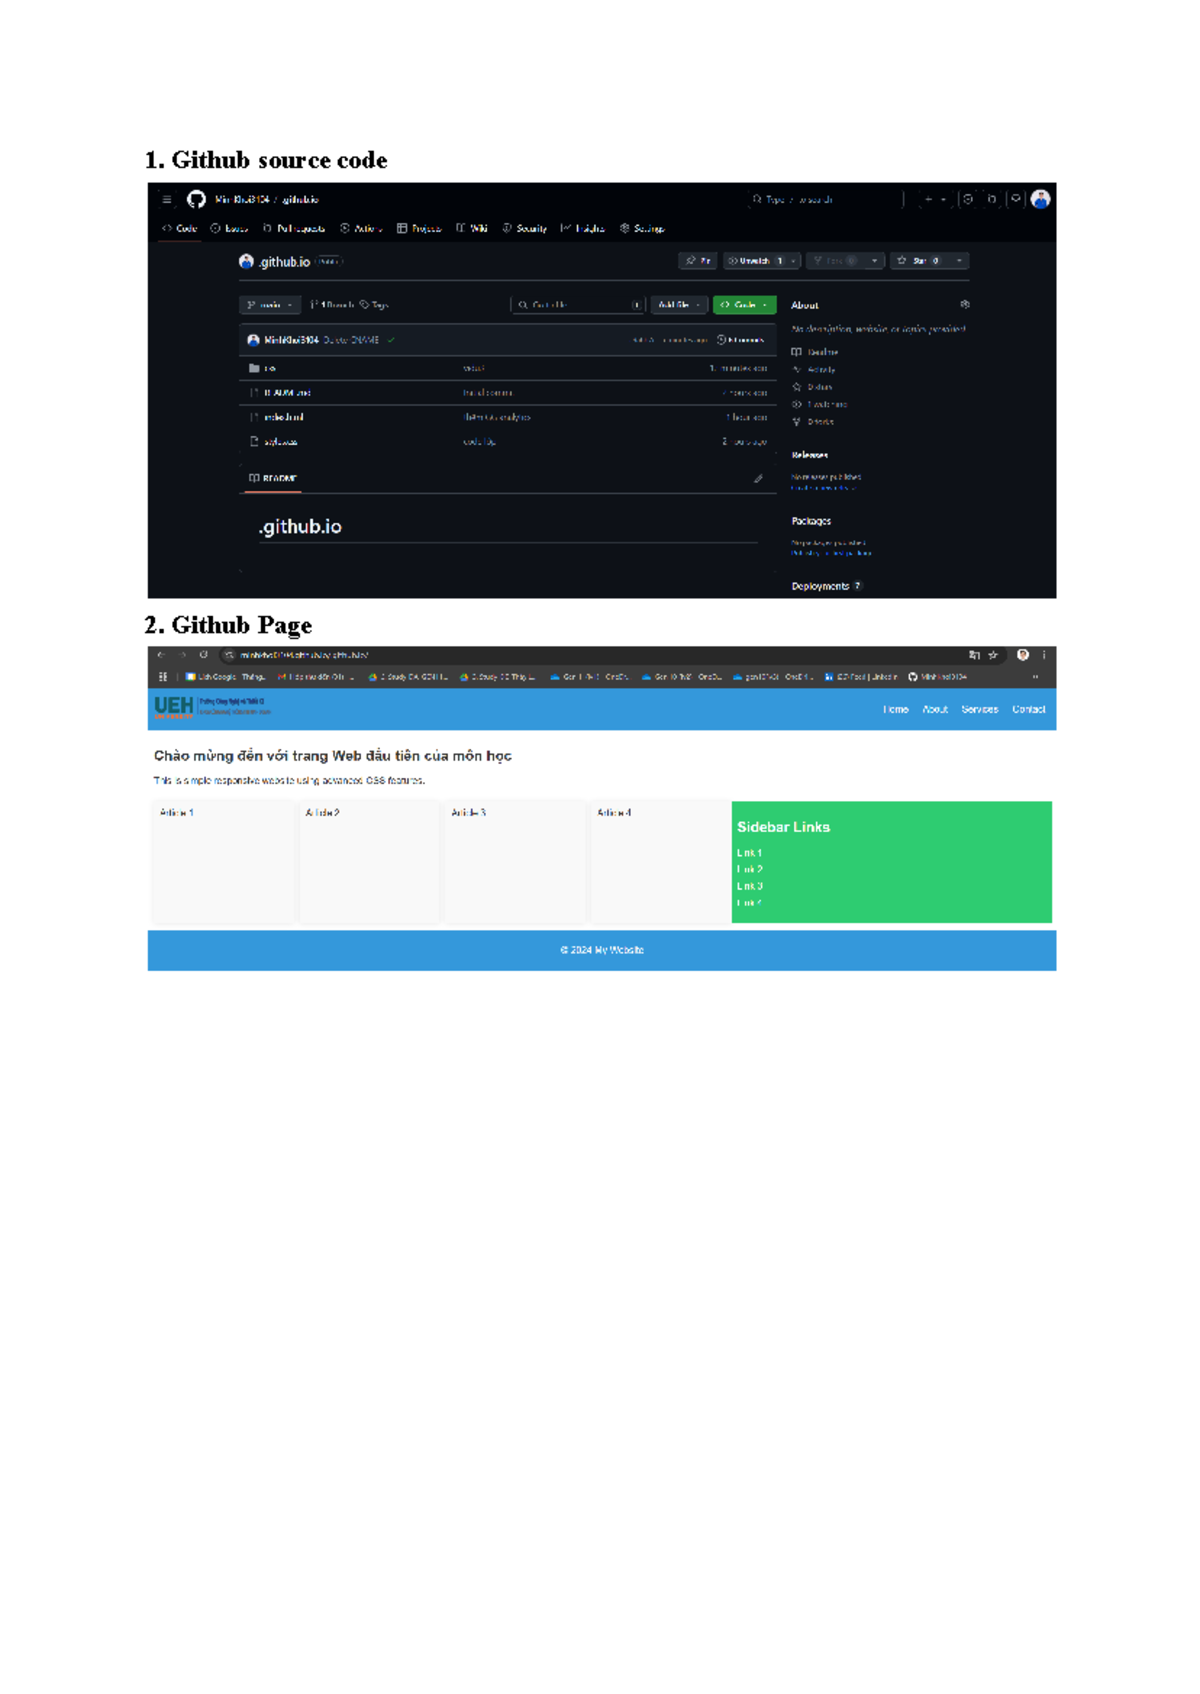Click Link 3 in Sidebar Links
The height and width of the screenshot is (1694, 1200).
point(750,886)
